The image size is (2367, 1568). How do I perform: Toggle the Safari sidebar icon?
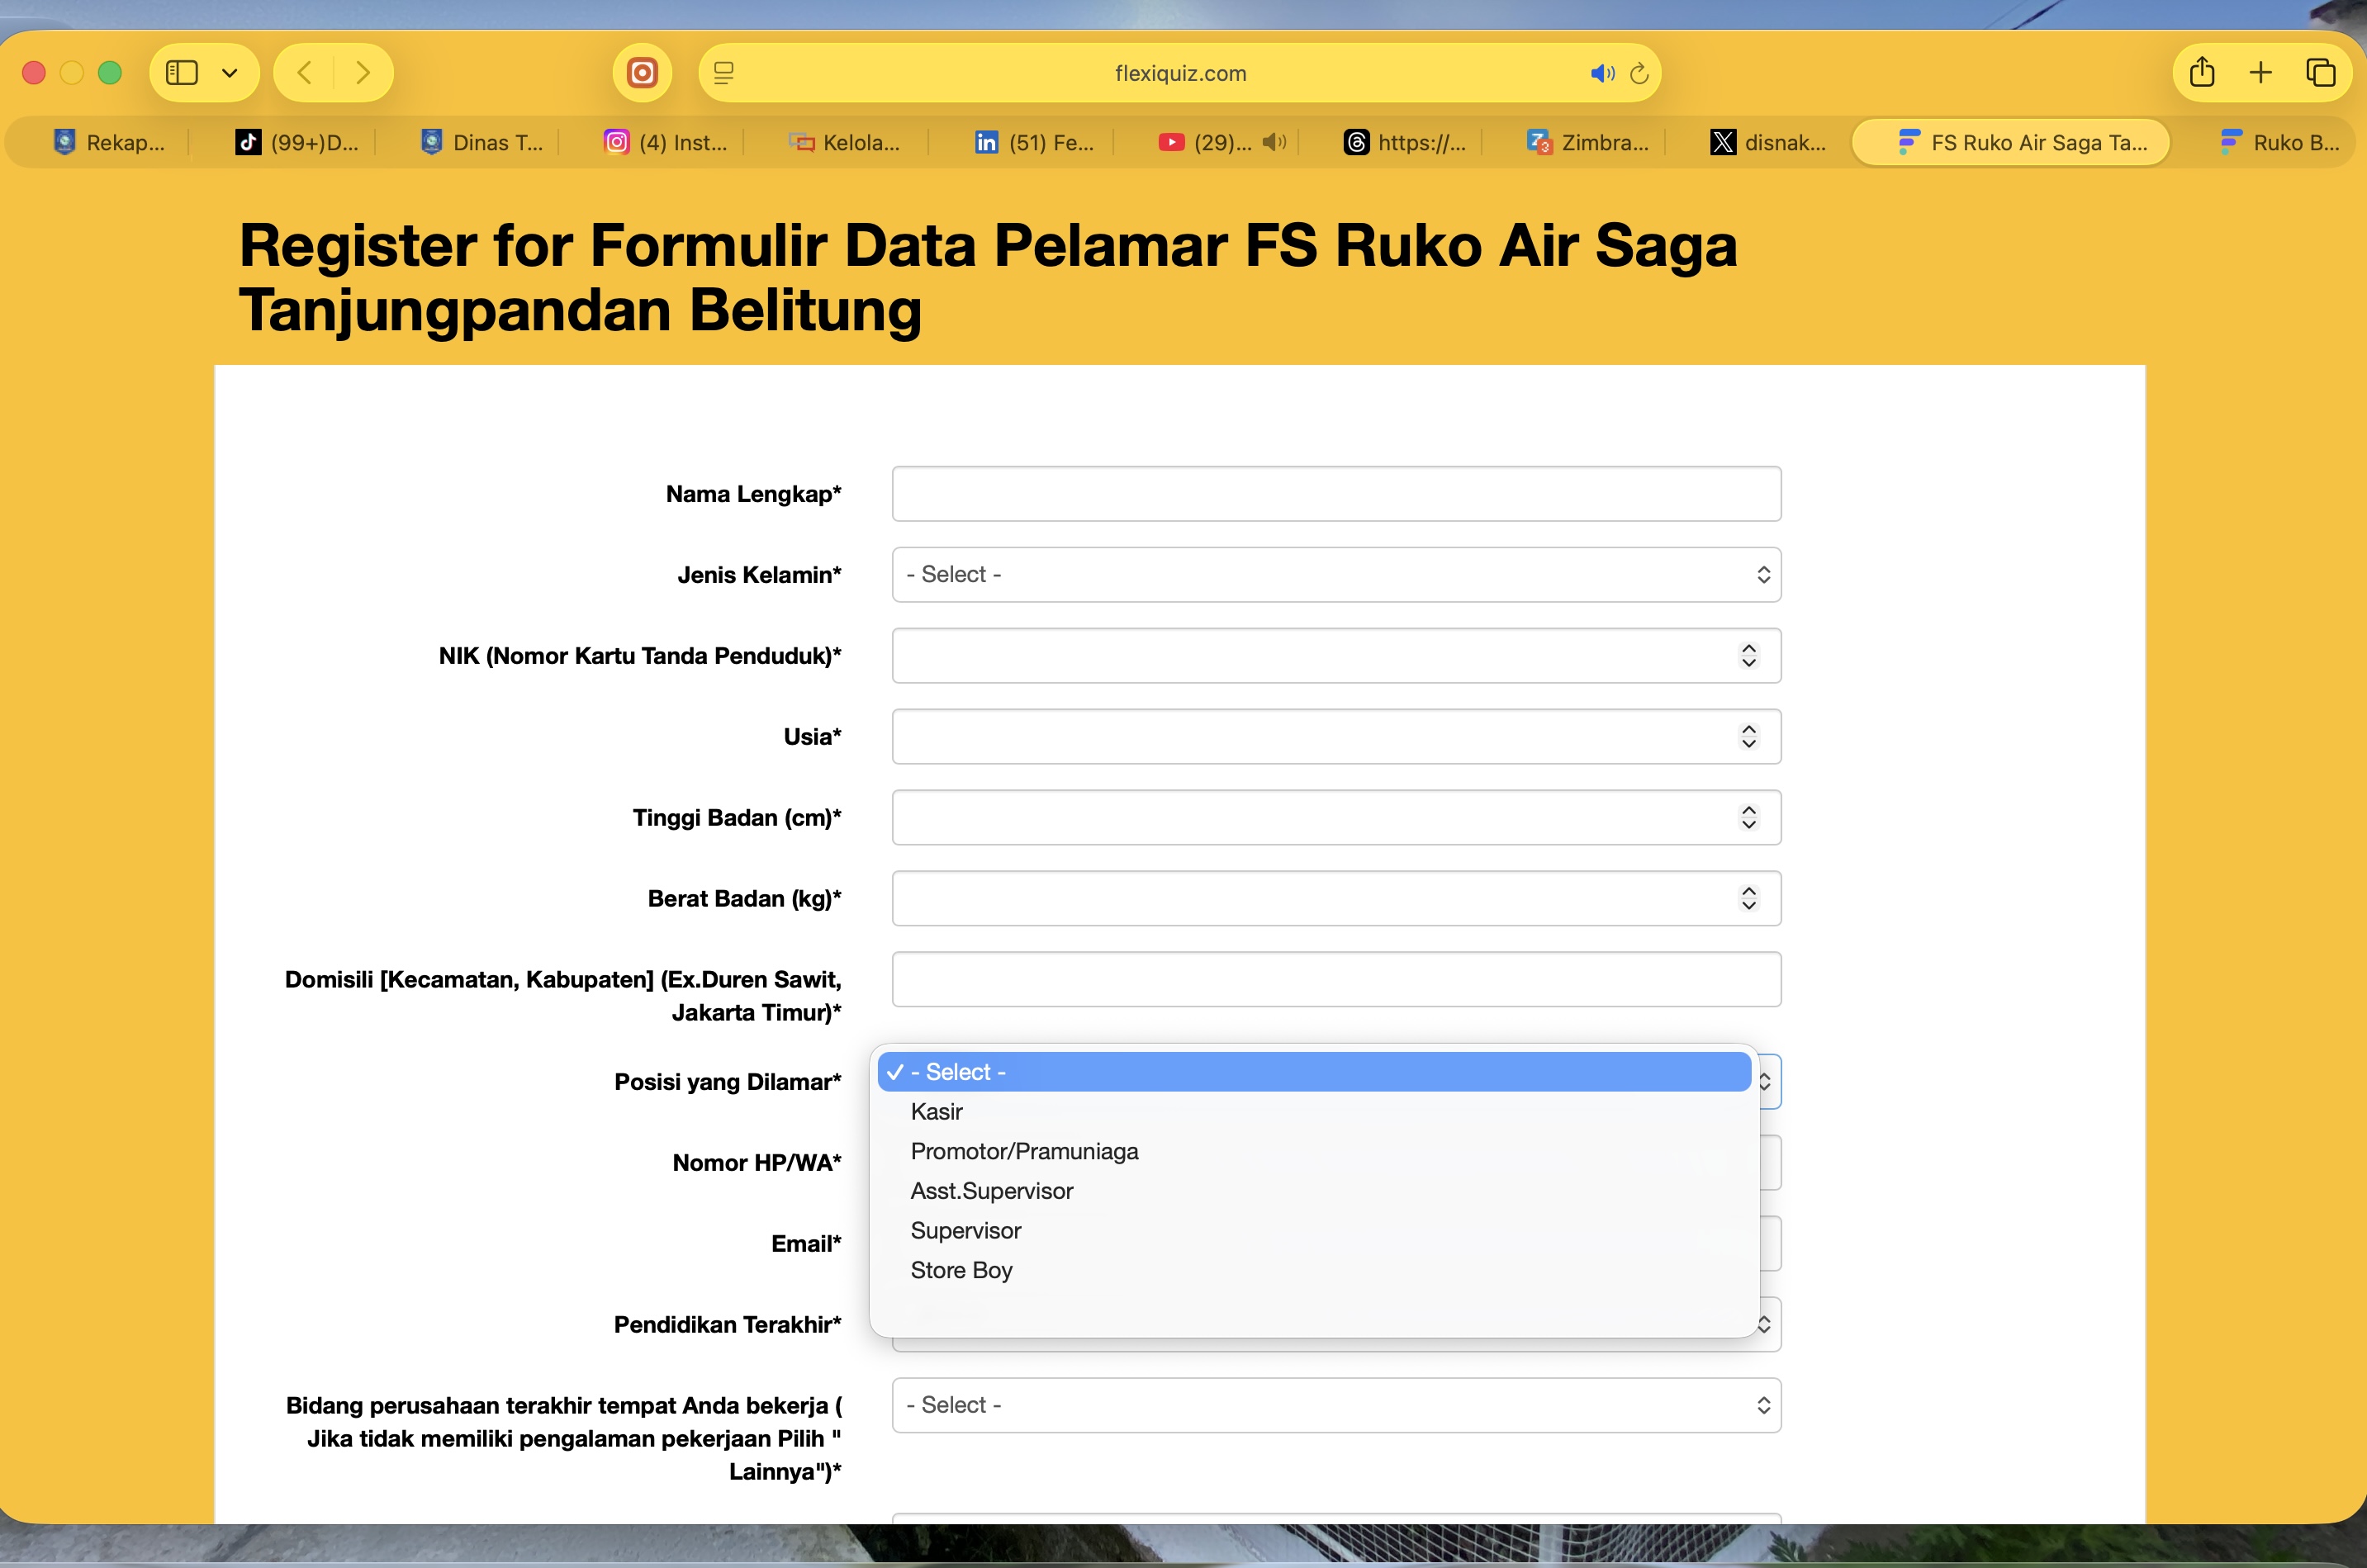181,73
